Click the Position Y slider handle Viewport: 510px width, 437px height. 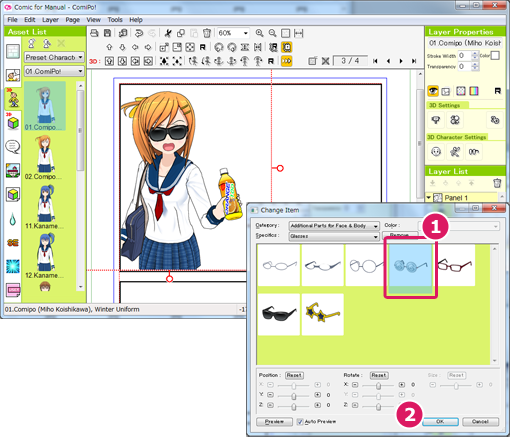click(294, 396)
